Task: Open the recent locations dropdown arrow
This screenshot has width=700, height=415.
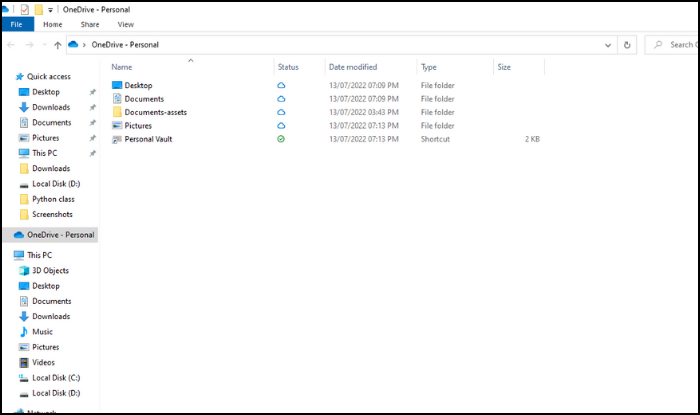Action: coord(43,45)
